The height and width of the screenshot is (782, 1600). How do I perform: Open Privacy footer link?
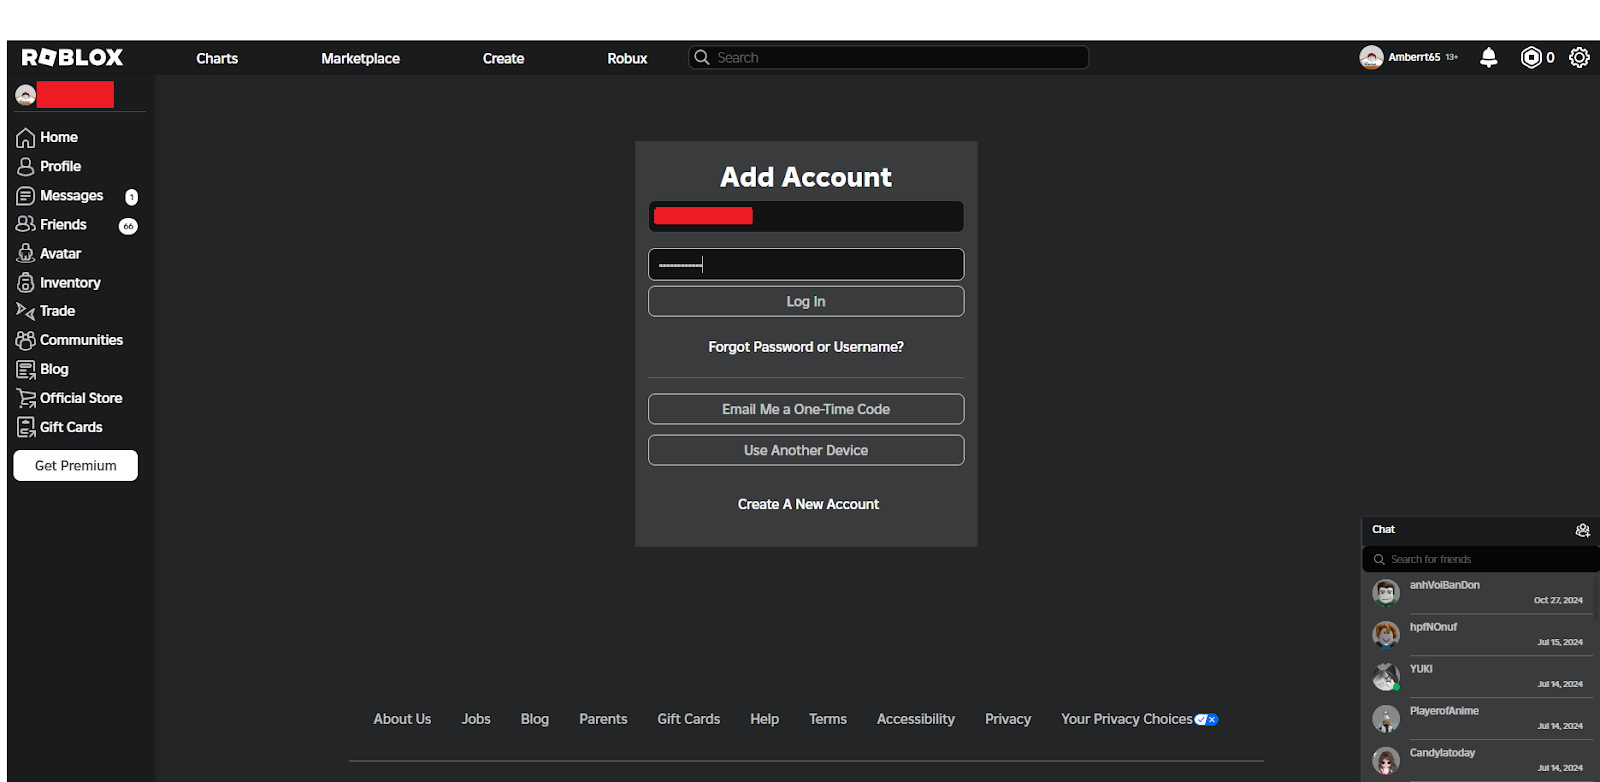pos(1008,719)
